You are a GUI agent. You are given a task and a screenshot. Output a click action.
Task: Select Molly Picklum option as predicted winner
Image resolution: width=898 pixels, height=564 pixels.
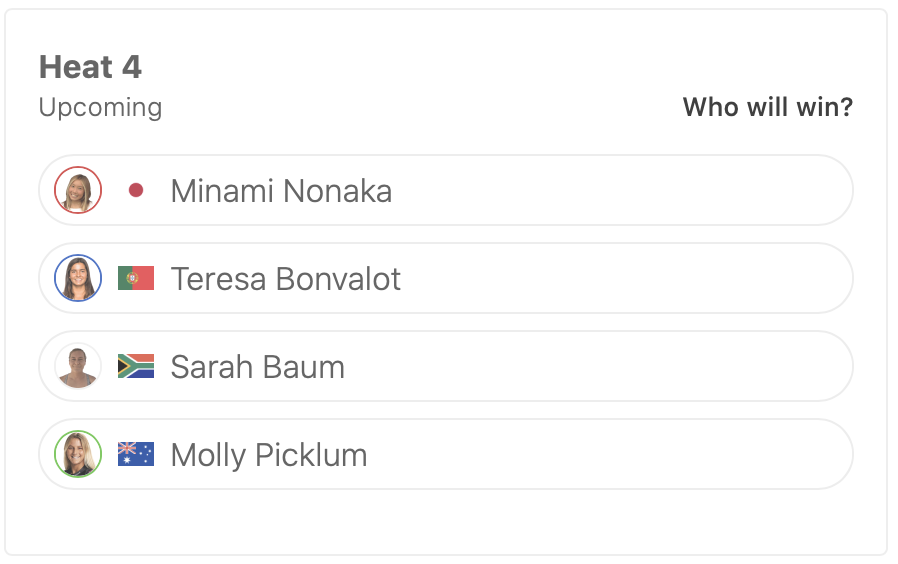620,454
